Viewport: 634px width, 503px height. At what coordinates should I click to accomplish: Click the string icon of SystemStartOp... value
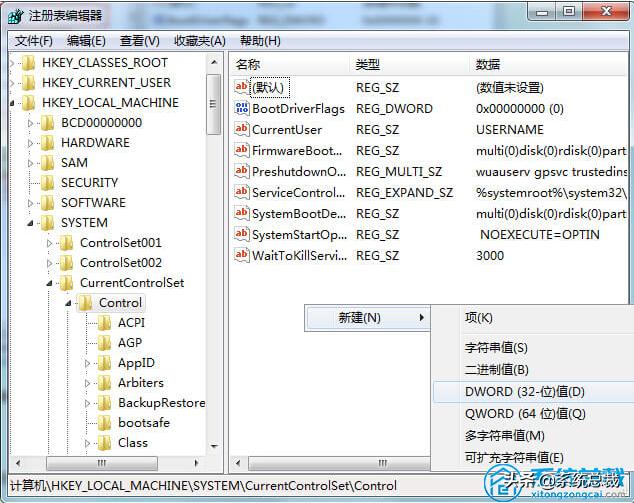coord(241,234)
